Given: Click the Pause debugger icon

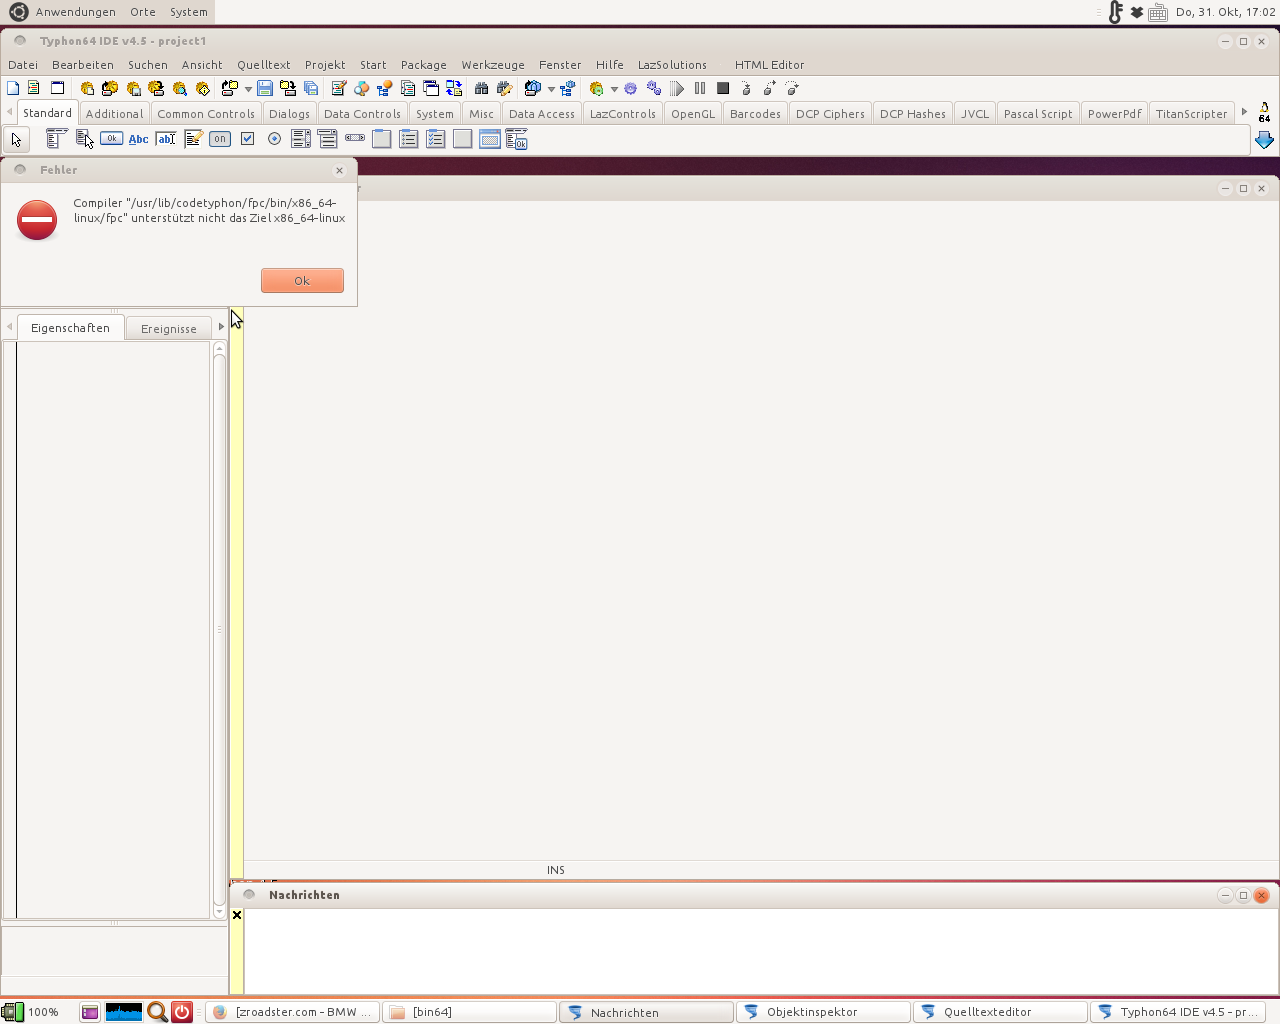Looking at the screenshot, I should pyautogui.click(x=700, y=88).
